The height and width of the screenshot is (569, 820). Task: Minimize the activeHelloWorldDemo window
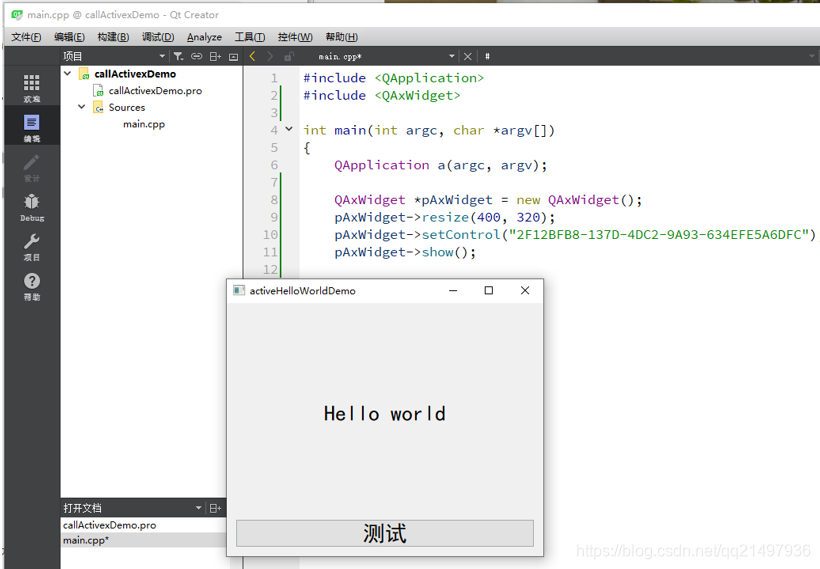point(453,290)
